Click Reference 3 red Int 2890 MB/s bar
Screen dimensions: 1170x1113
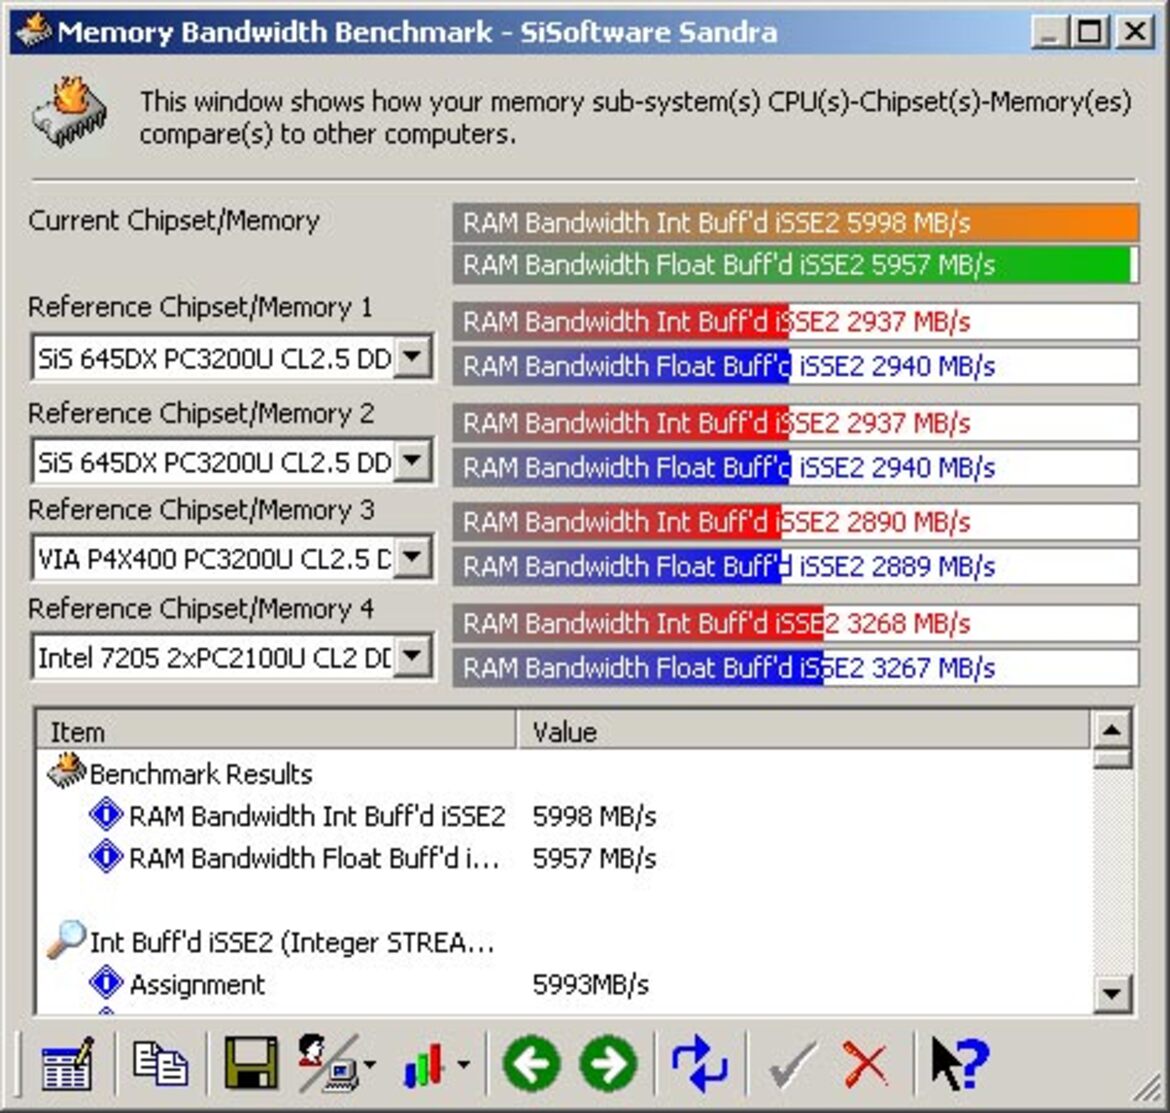[x=795, y=521]
